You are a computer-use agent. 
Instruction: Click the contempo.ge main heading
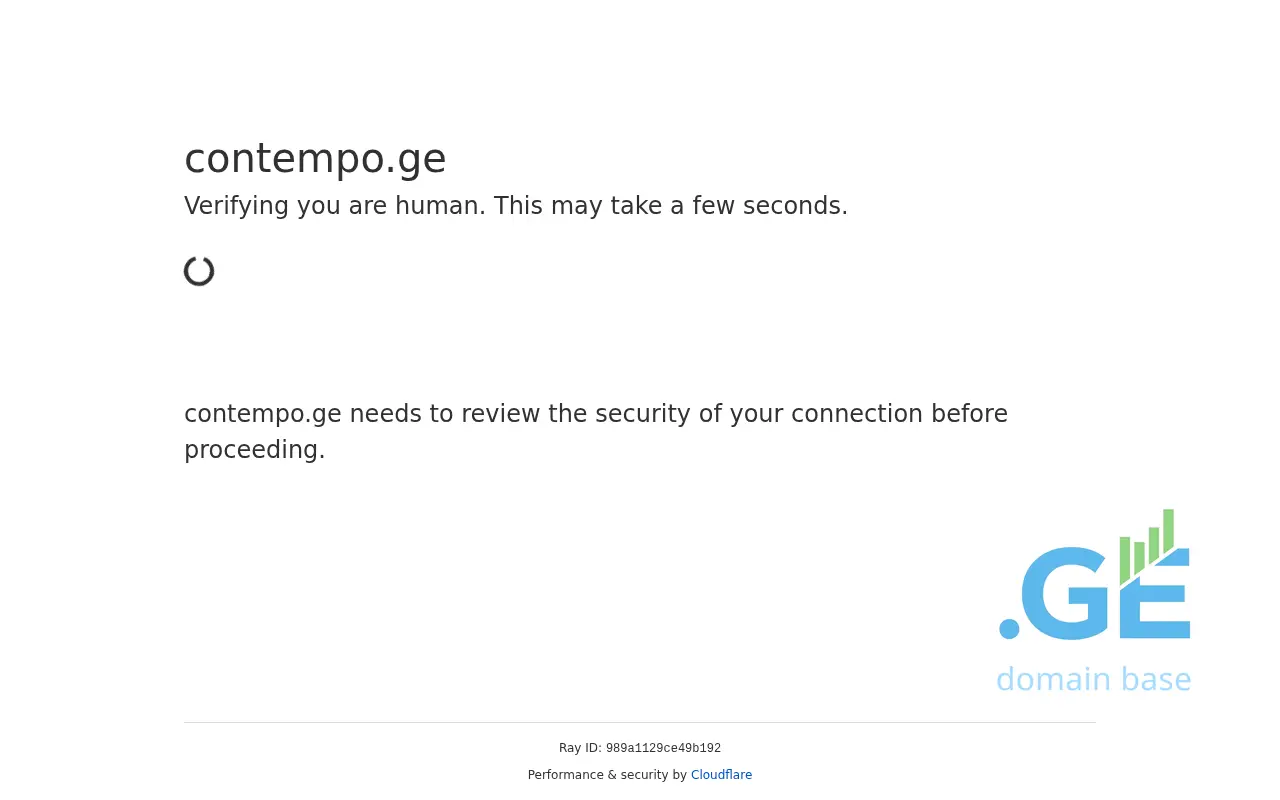tap(315, 158)
